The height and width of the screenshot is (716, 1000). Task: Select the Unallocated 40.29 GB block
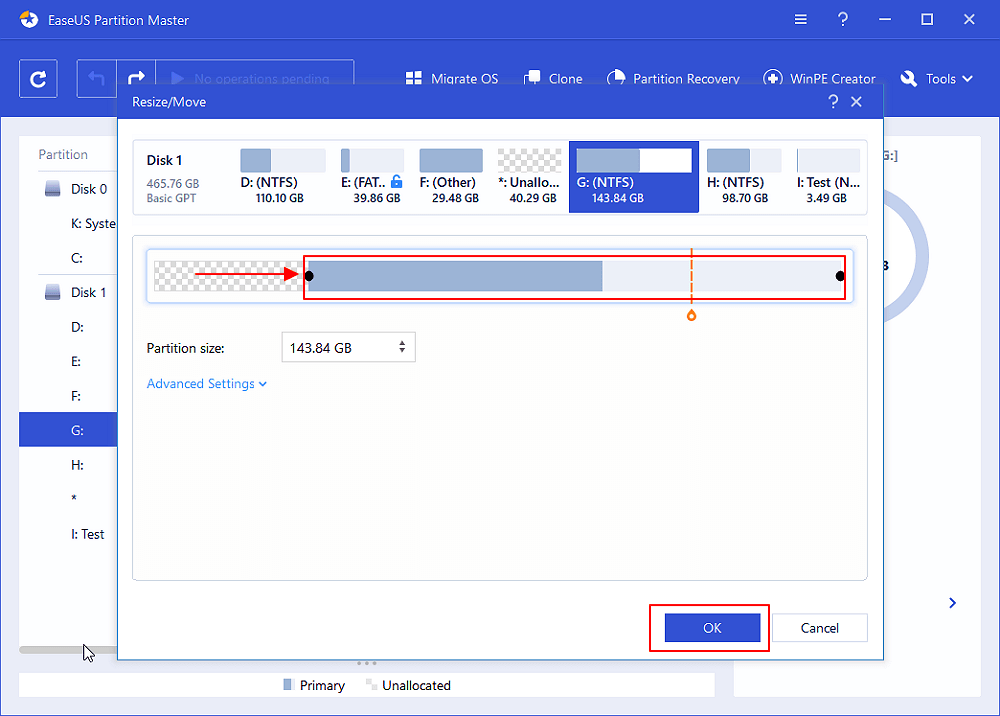[529, 177]
